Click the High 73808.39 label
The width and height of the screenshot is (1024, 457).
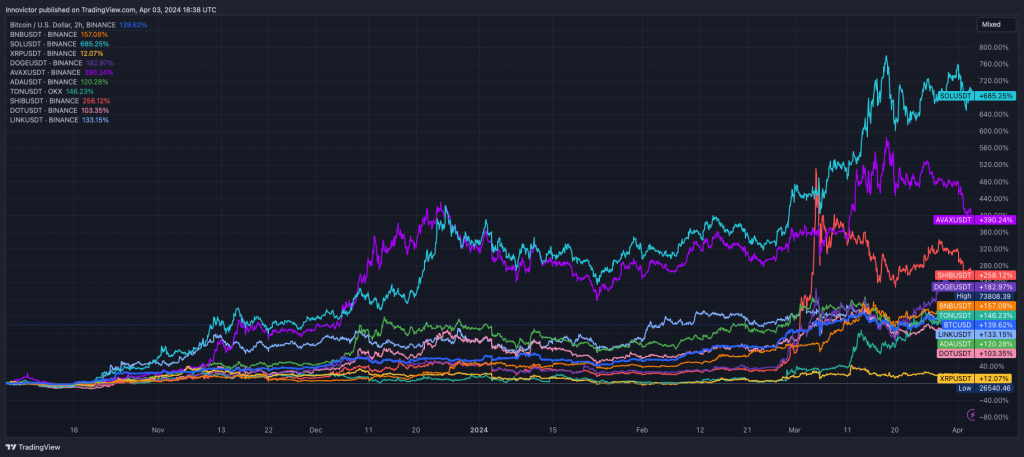[983, 296]
